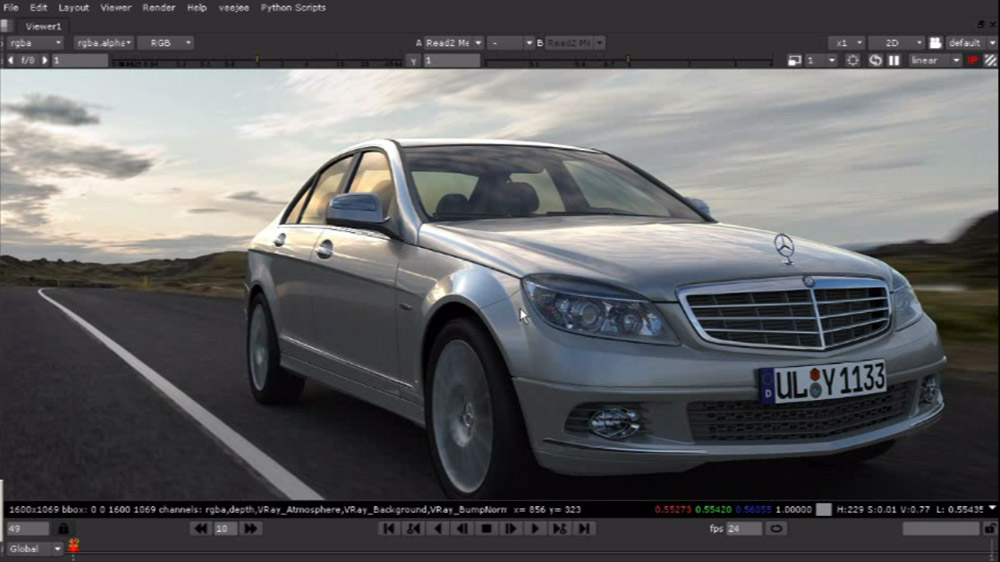Toggle the frame range lock icon

point(990,529)
